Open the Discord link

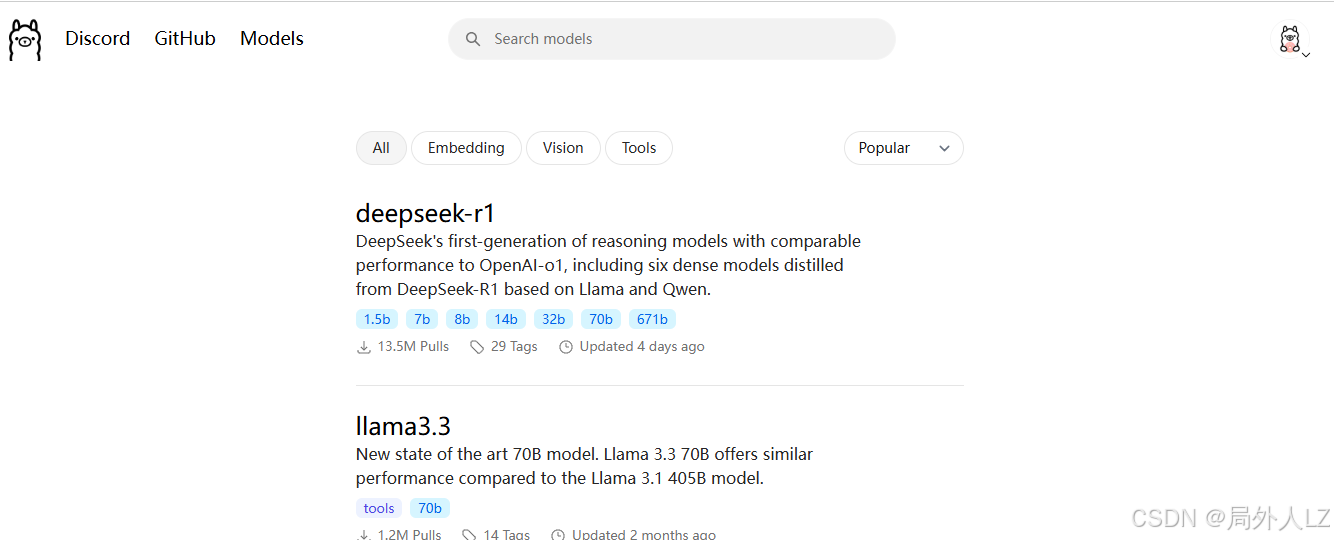pyautogui.click(x=98, y=39)
